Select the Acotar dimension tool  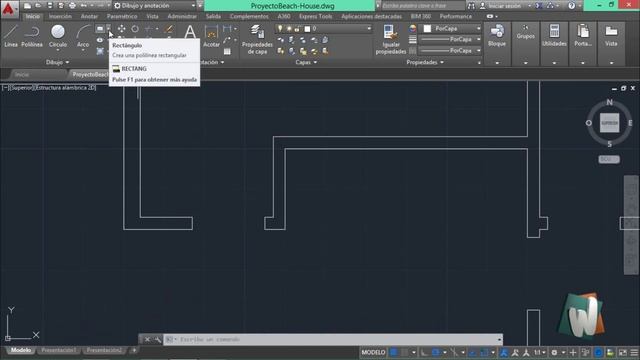[x=211, y=36]
